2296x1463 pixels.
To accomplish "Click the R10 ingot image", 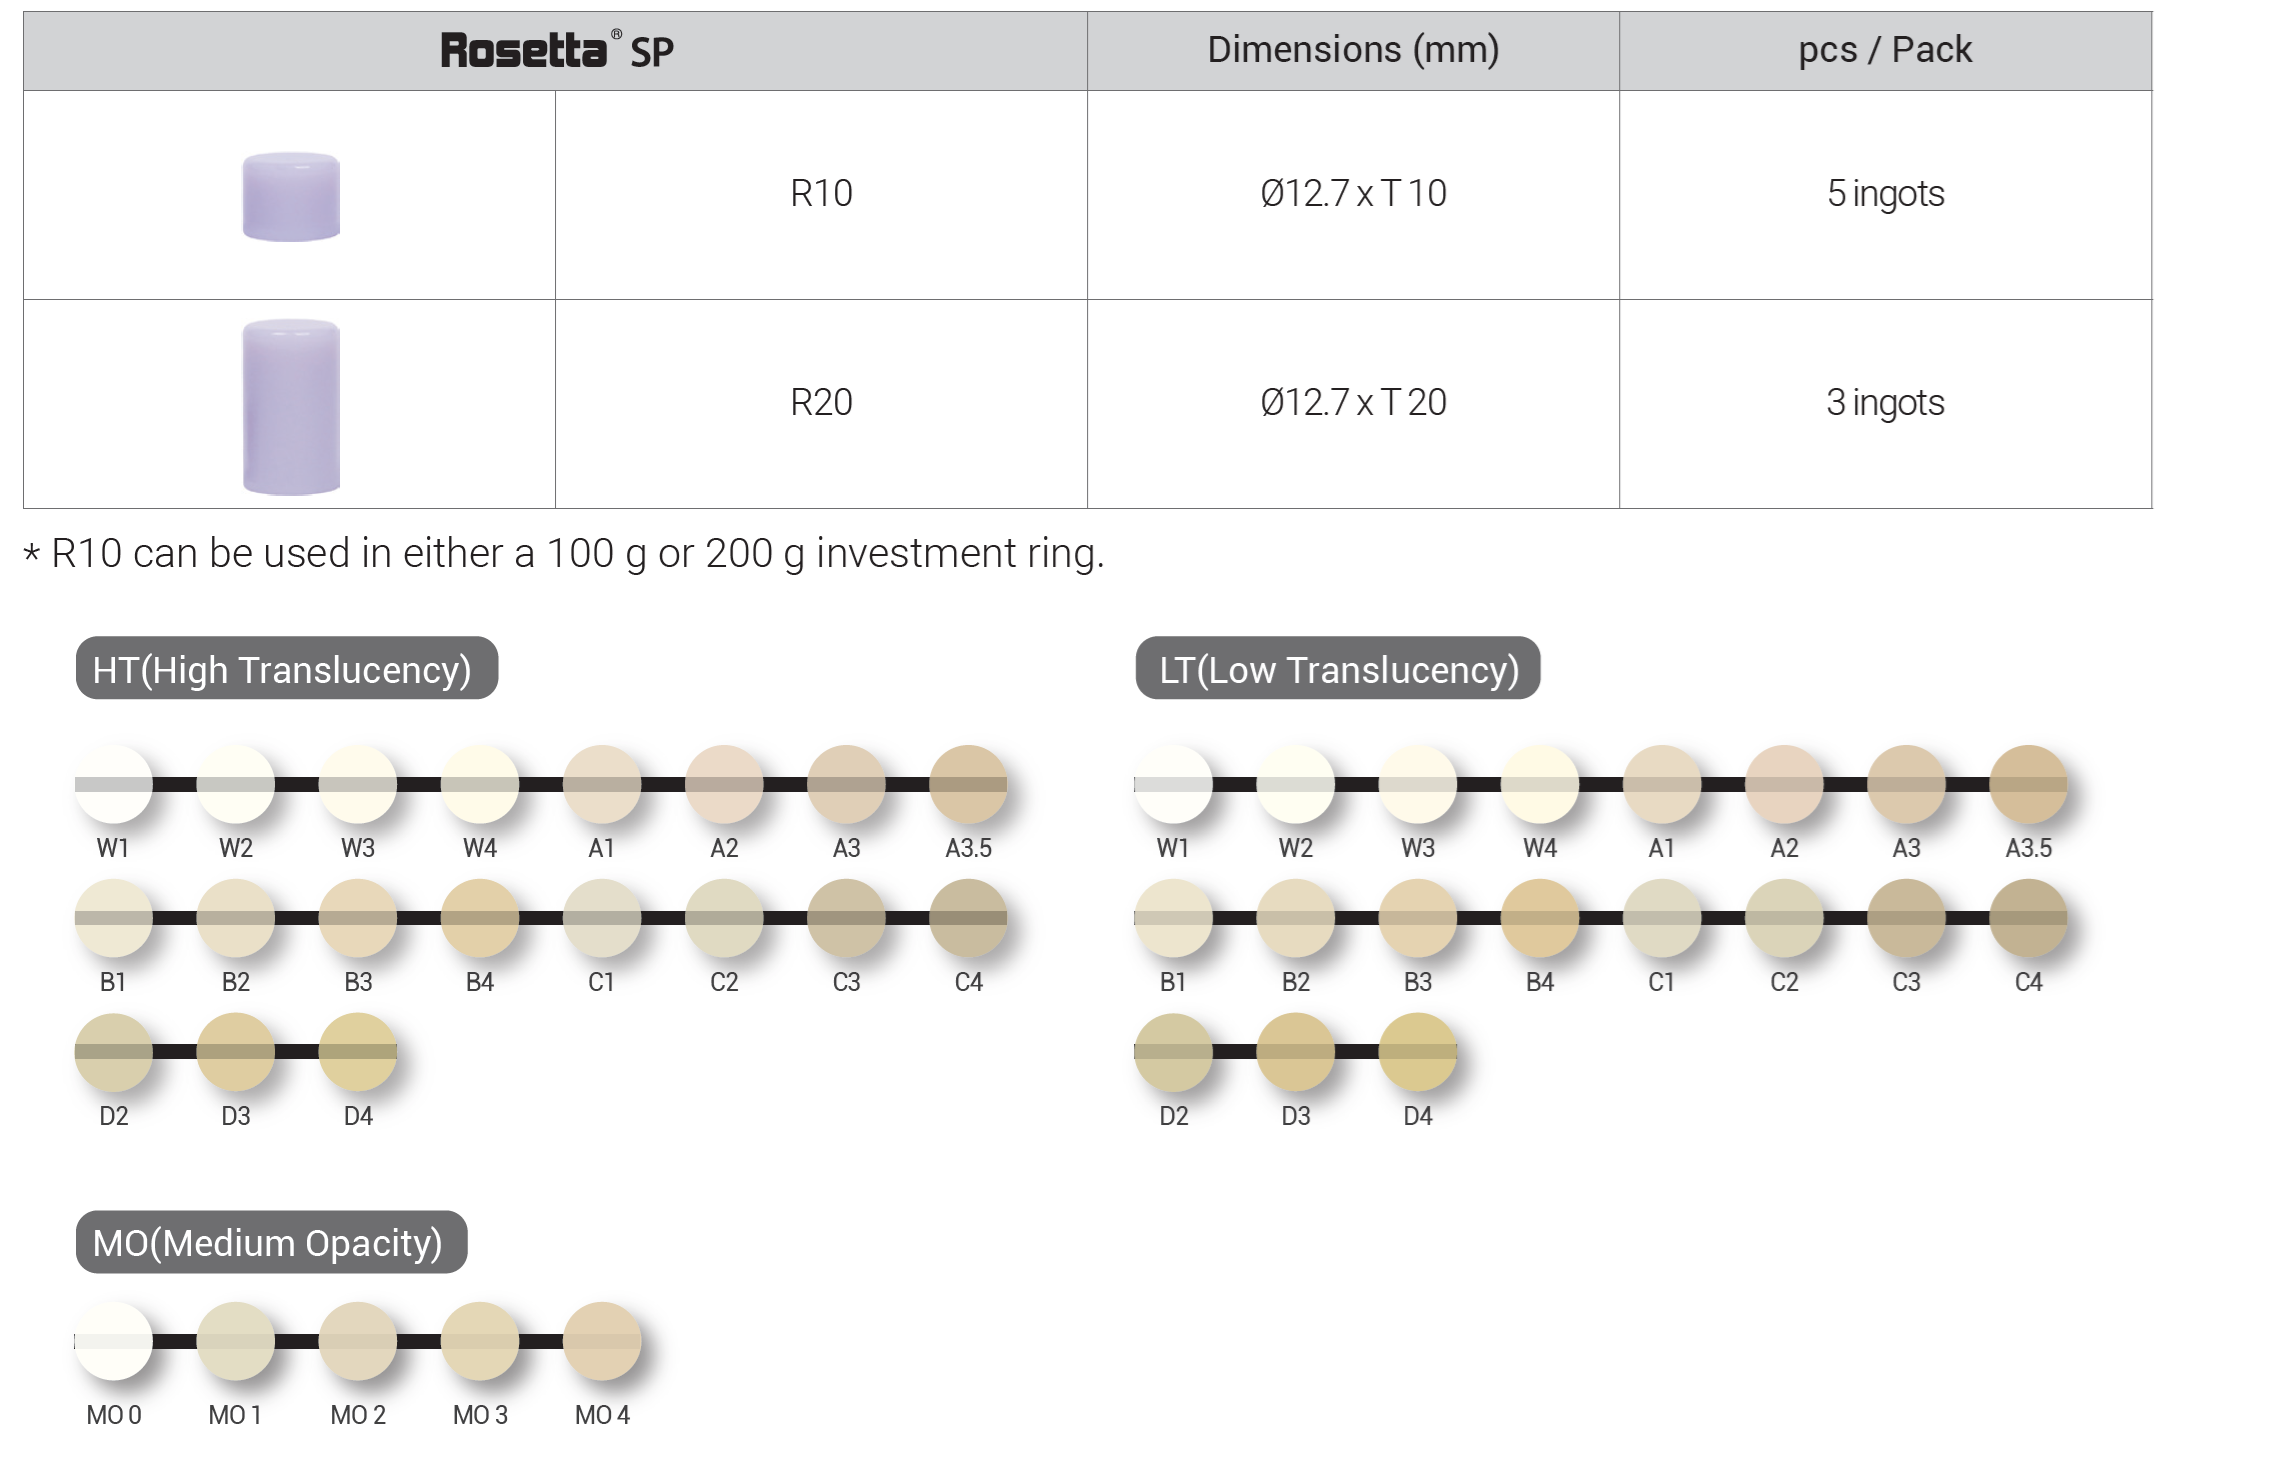I will coord(291,196).
